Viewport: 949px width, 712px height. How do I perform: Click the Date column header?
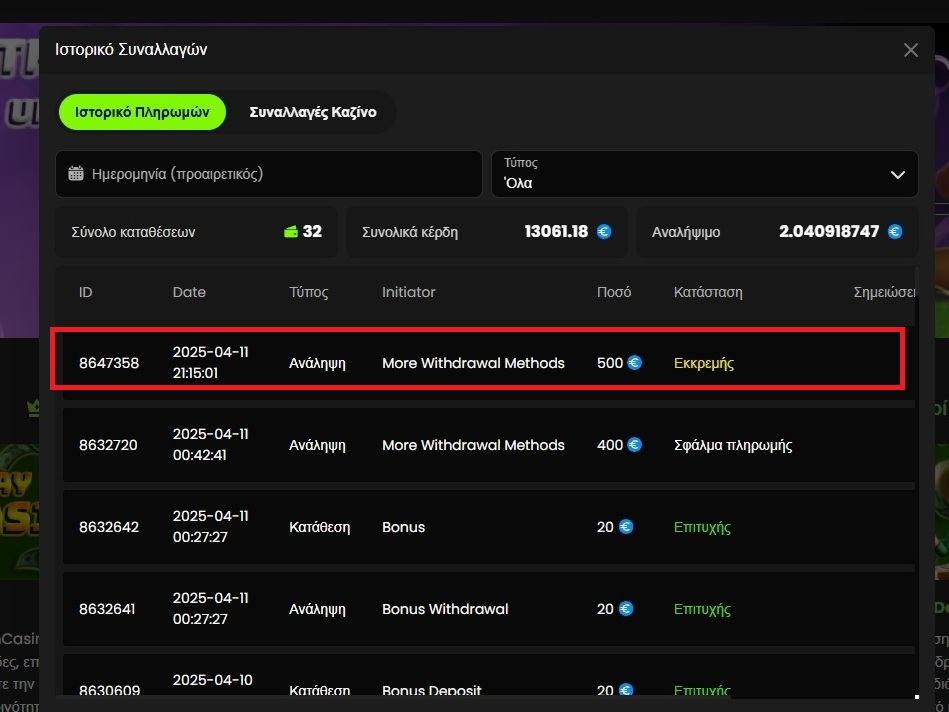(x=189, y=292)
